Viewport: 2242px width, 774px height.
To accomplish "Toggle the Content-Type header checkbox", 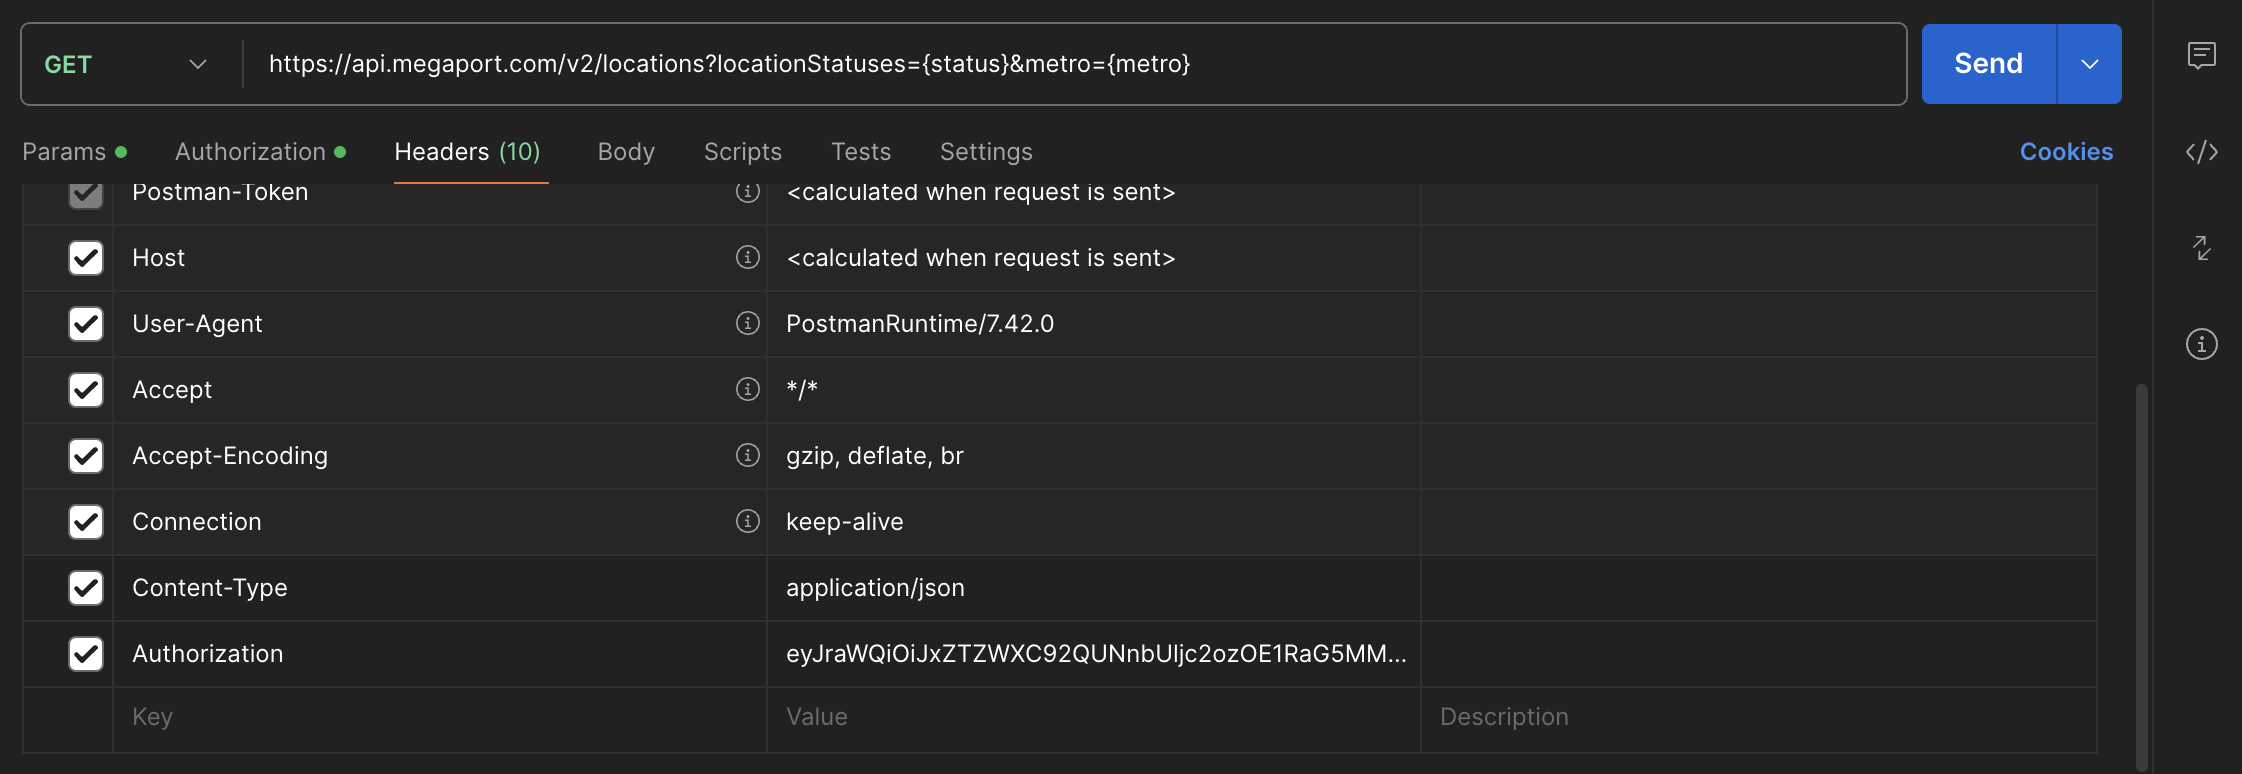I will 86,588.
